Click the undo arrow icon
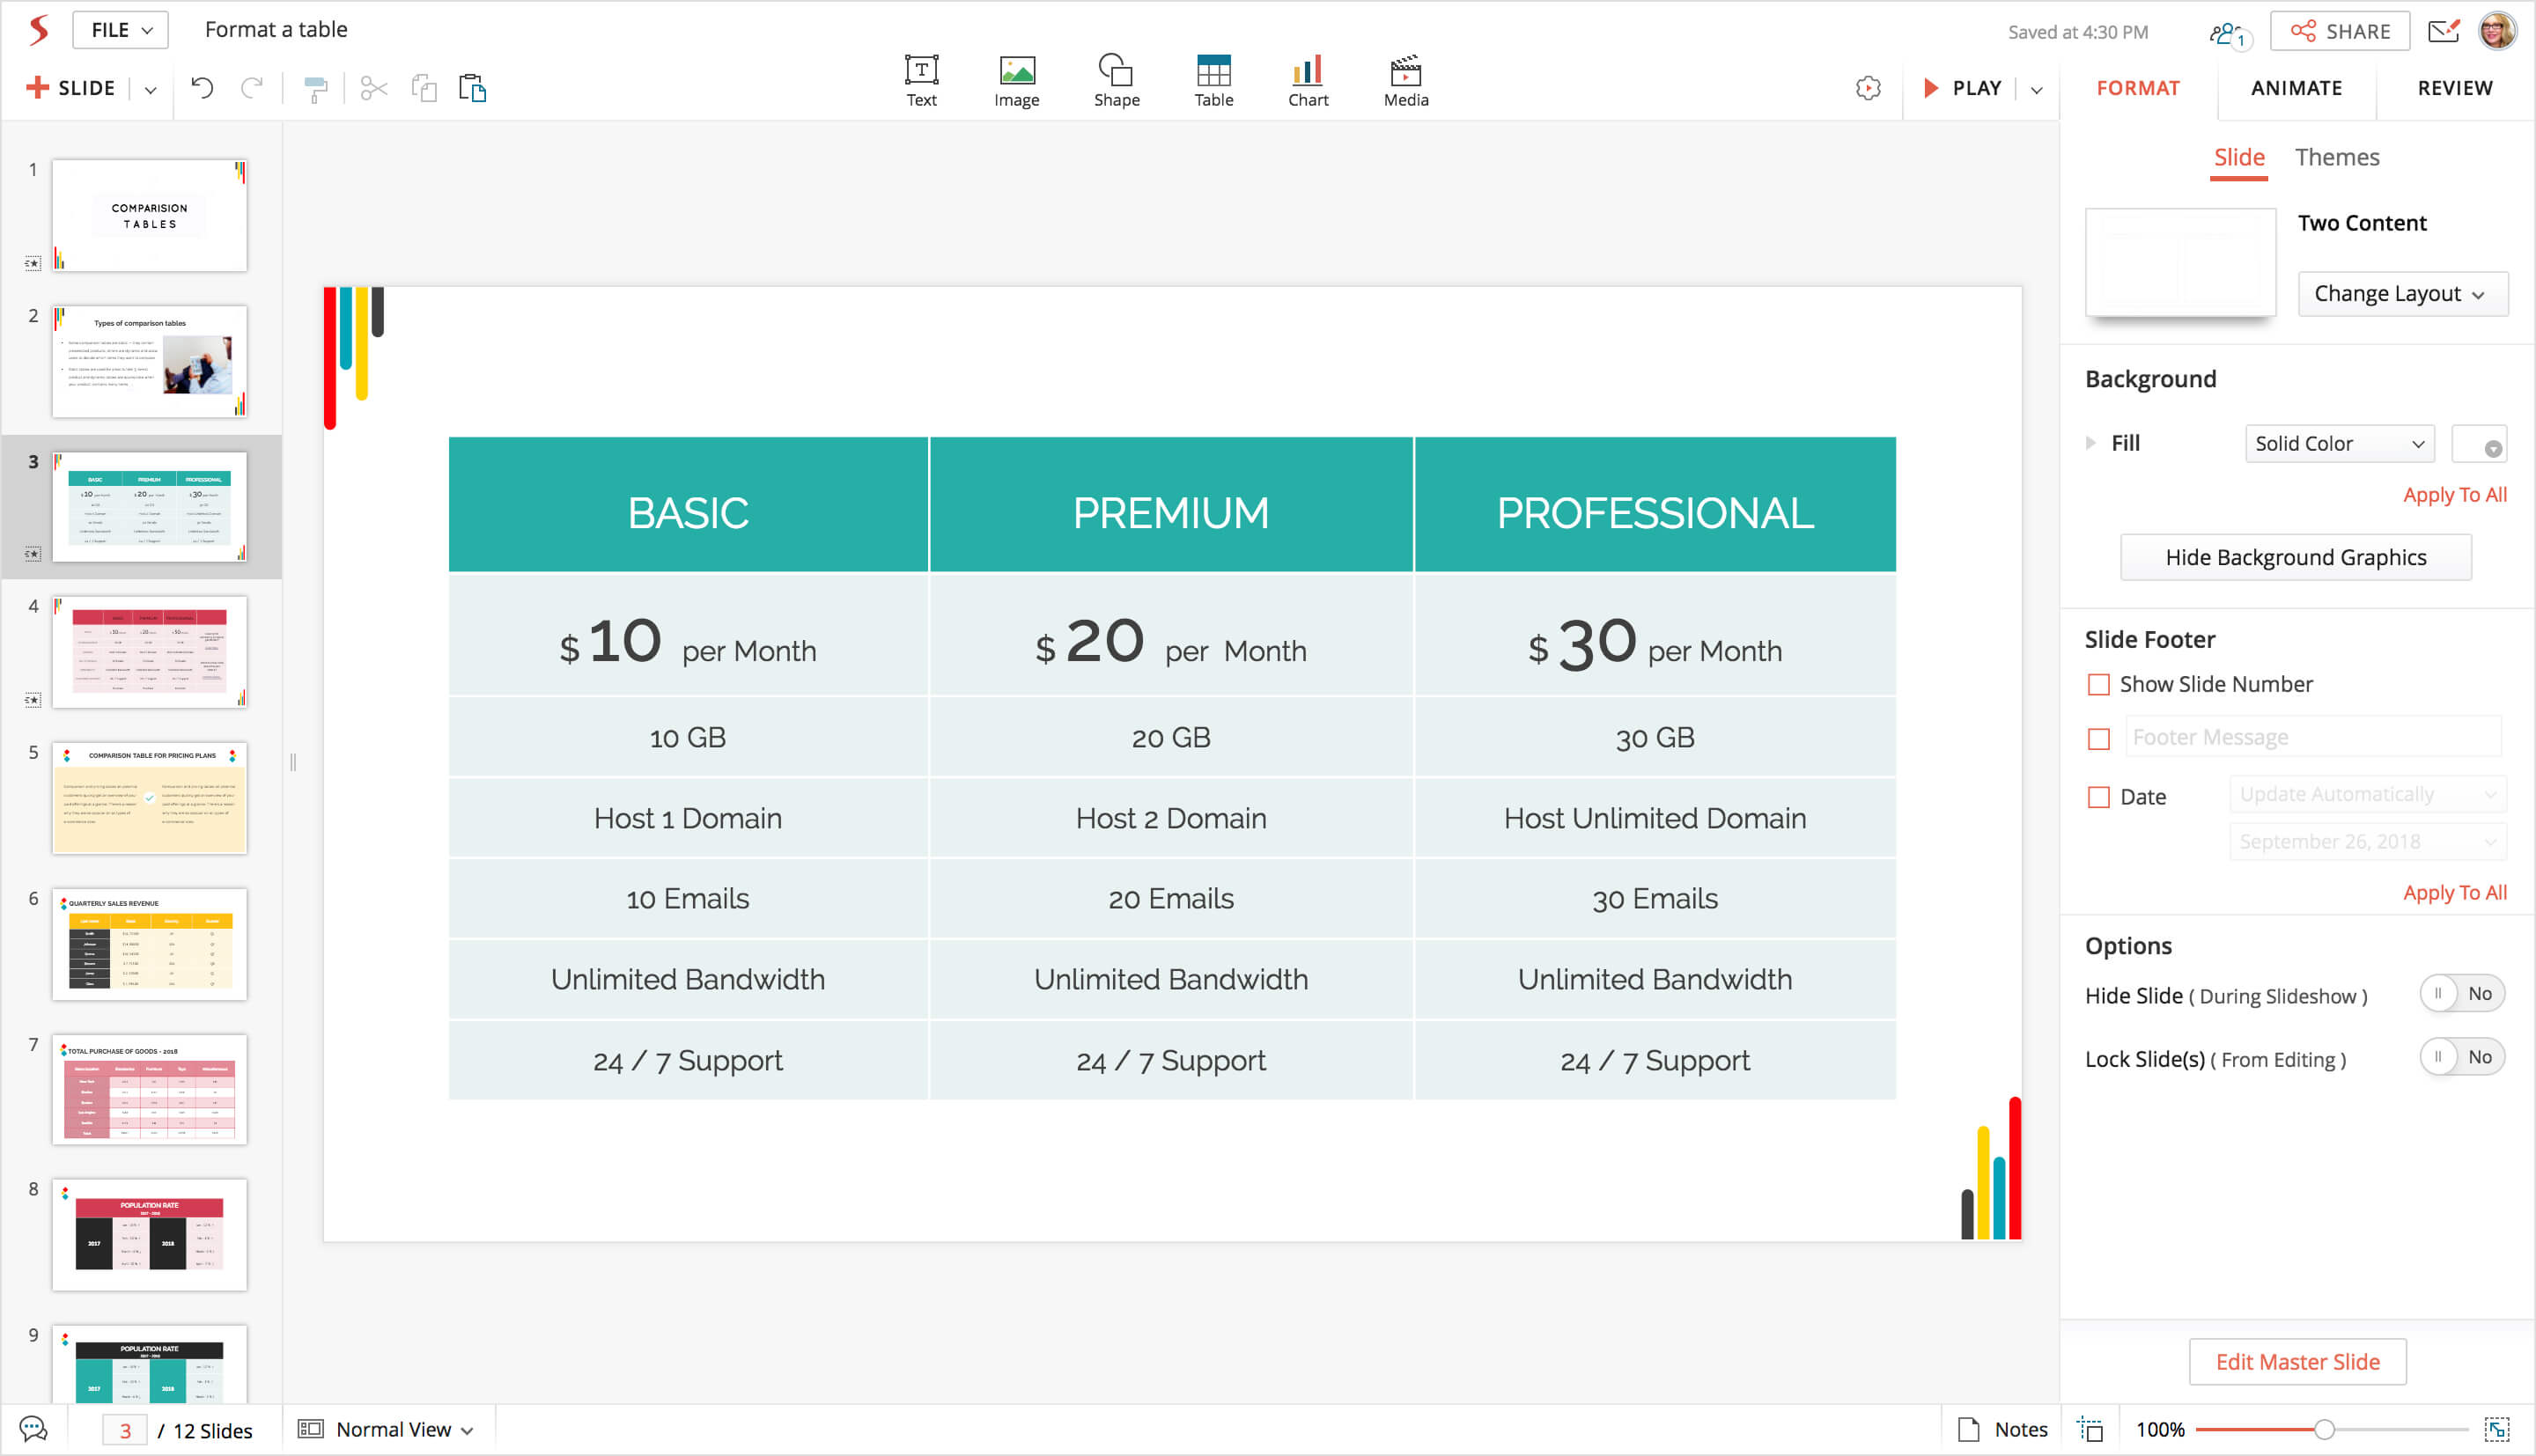 (202, 88)
